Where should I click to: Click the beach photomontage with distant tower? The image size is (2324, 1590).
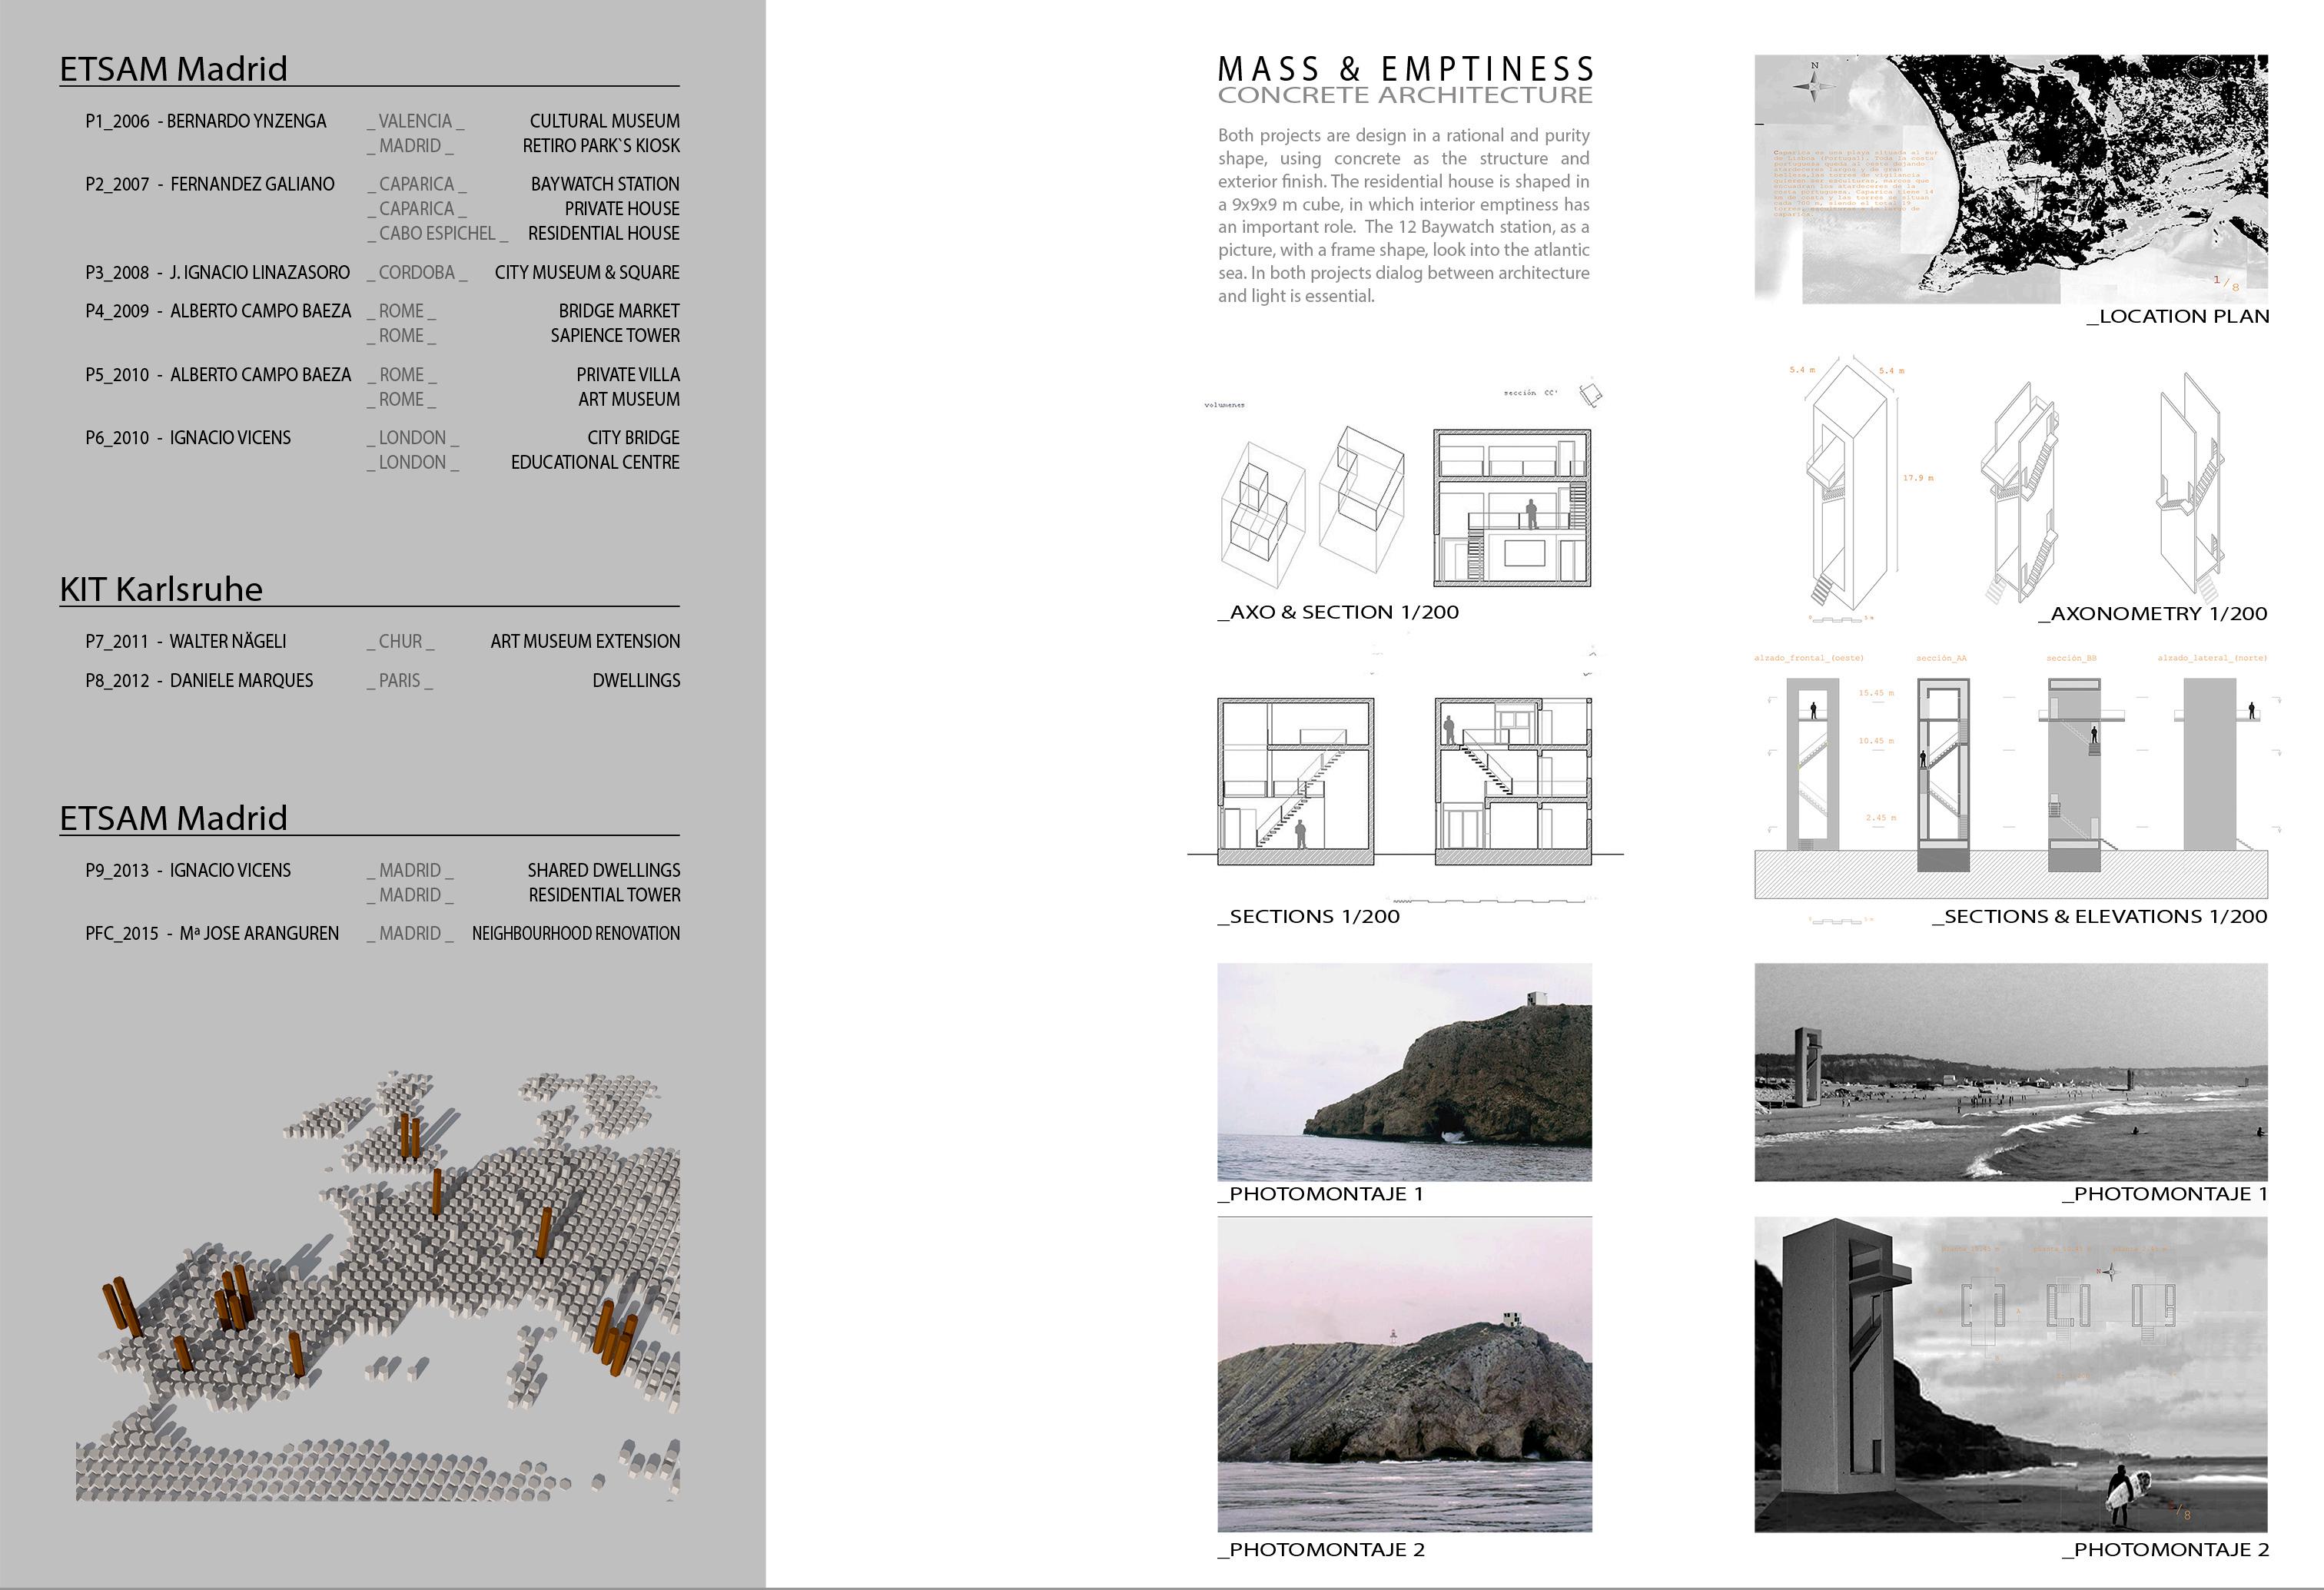(x=2010, y=1071)
